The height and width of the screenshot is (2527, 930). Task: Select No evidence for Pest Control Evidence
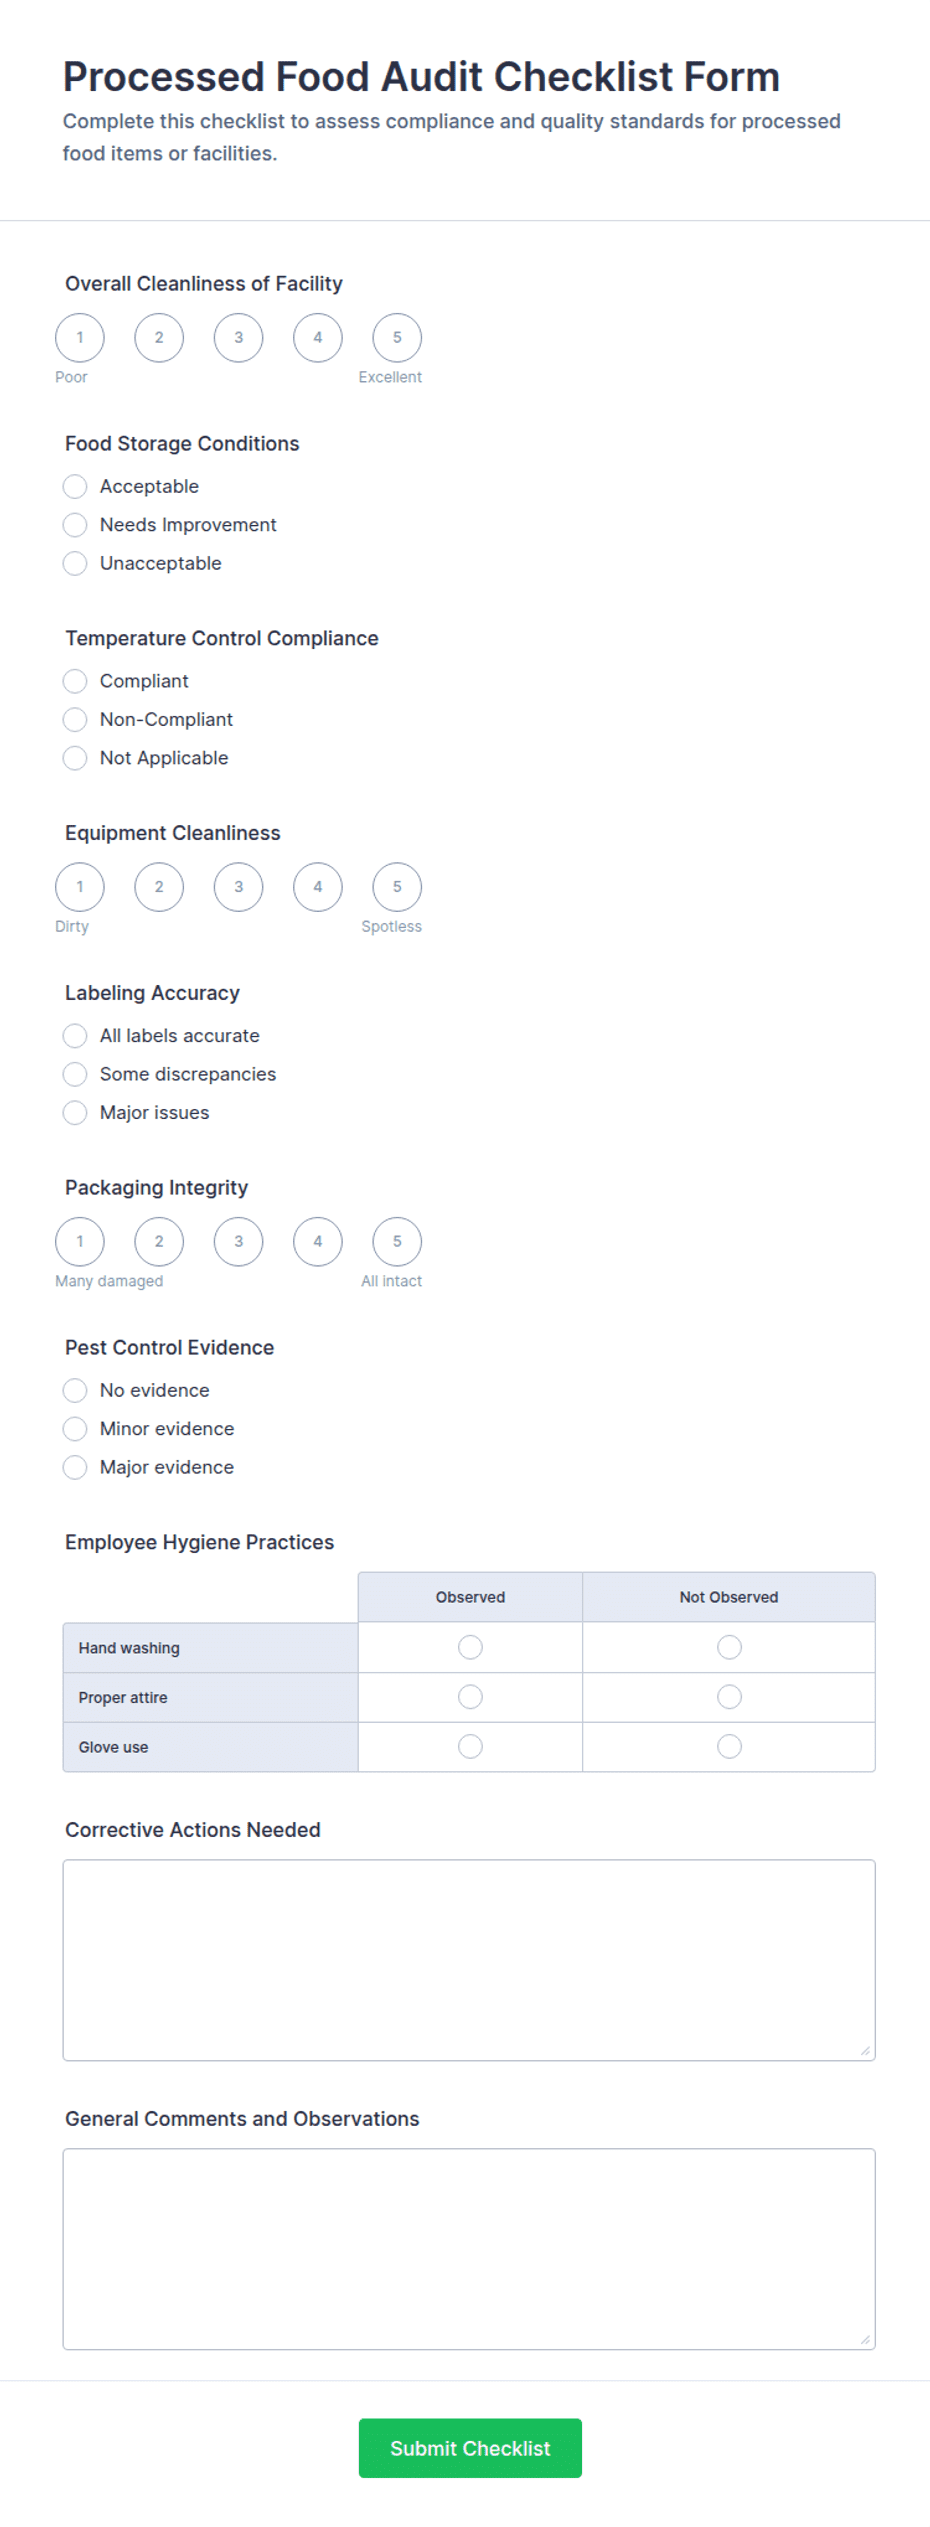coord(75,1390)
